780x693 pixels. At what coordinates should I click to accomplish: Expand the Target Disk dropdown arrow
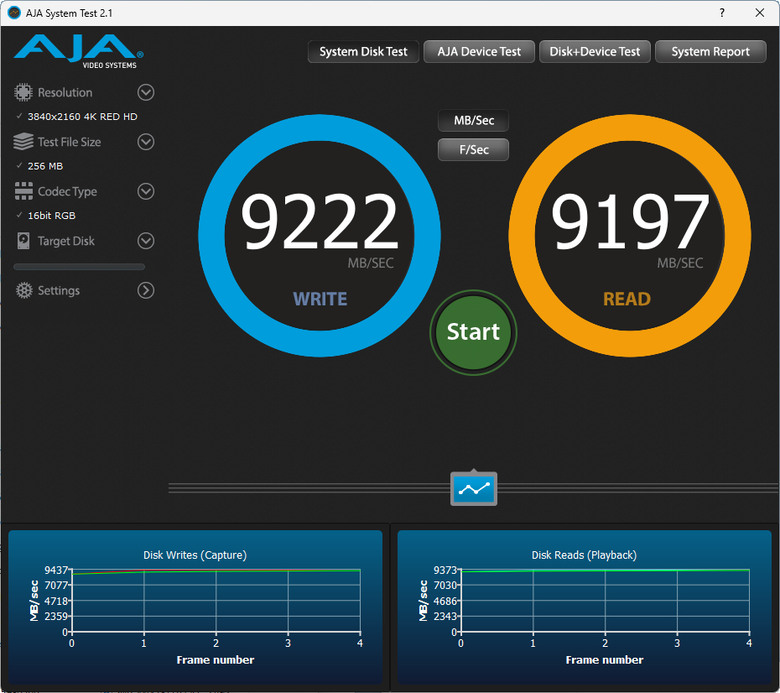click(x=146, y=241)
